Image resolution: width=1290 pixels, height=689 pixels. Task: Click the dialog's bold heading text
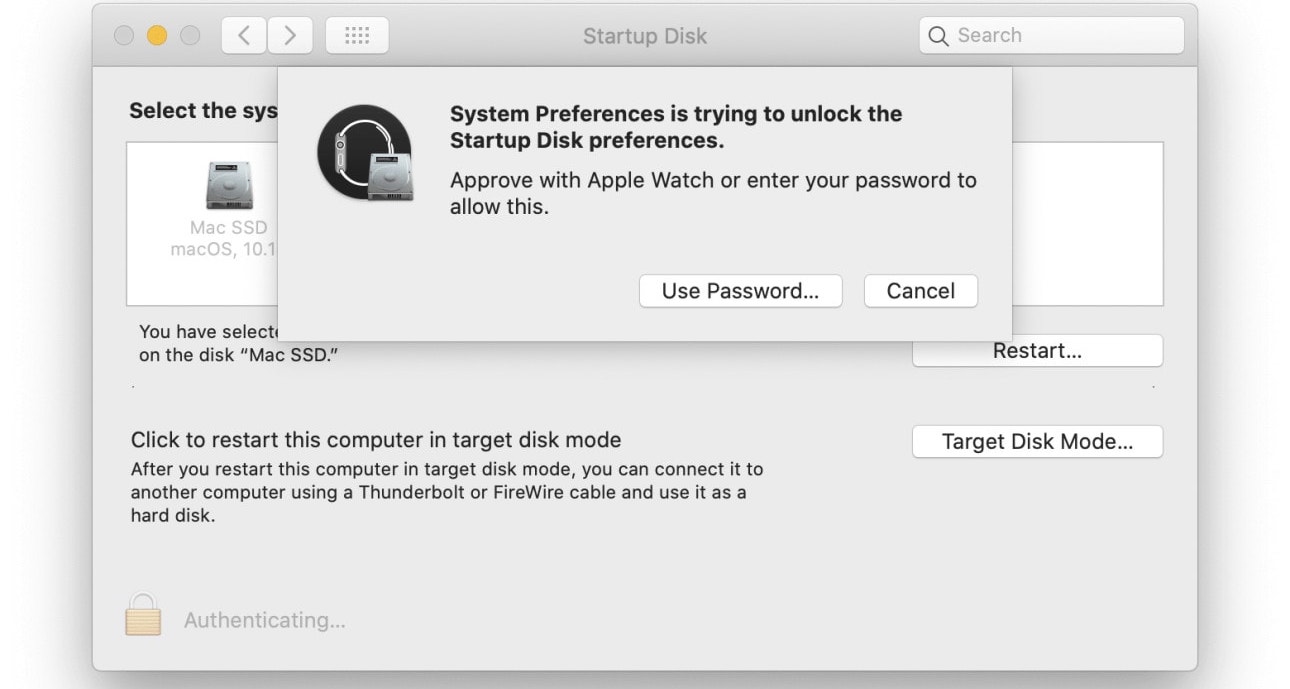click(676, 127)
